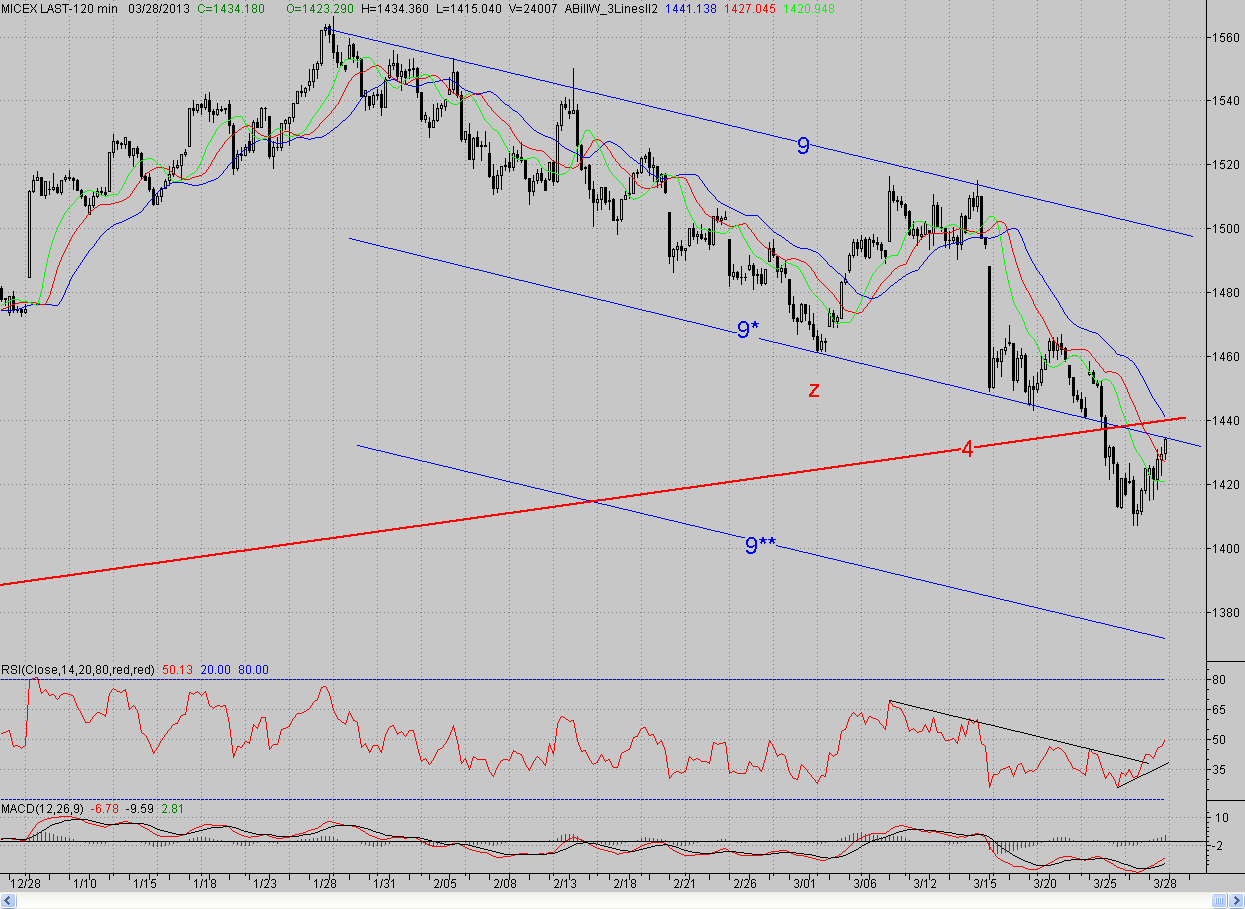Select the blue 9* channel label
This screenshot has width=1245, height=909.
point(747,330)
